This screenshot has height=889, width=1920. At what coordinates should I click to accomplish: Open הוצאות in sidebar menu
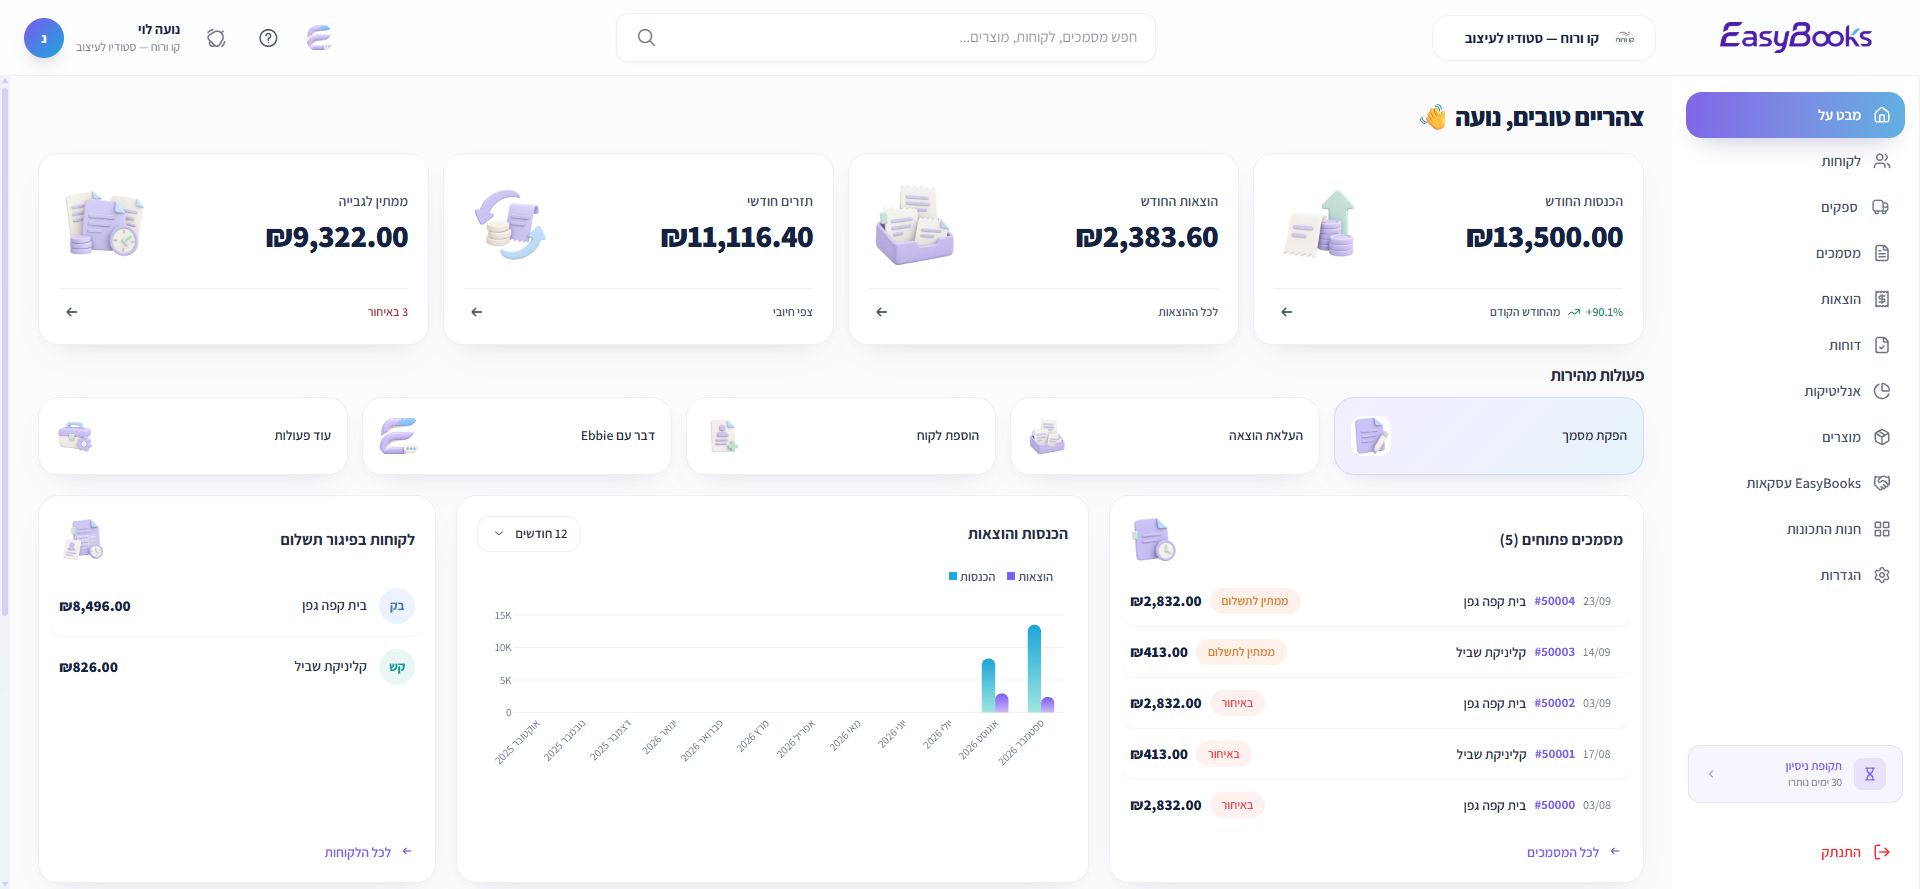point(1795,299)
